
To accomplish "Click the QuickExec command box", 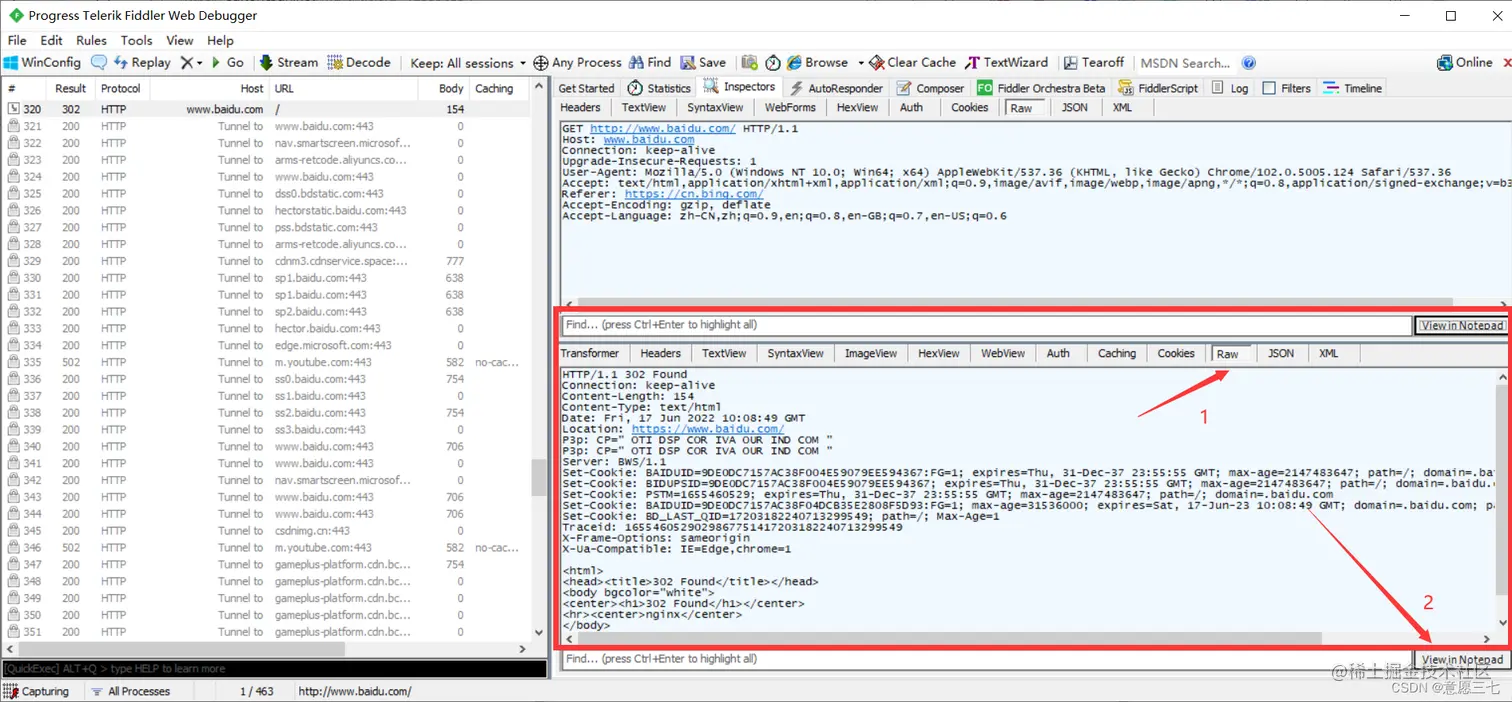I will coord(273,668).
